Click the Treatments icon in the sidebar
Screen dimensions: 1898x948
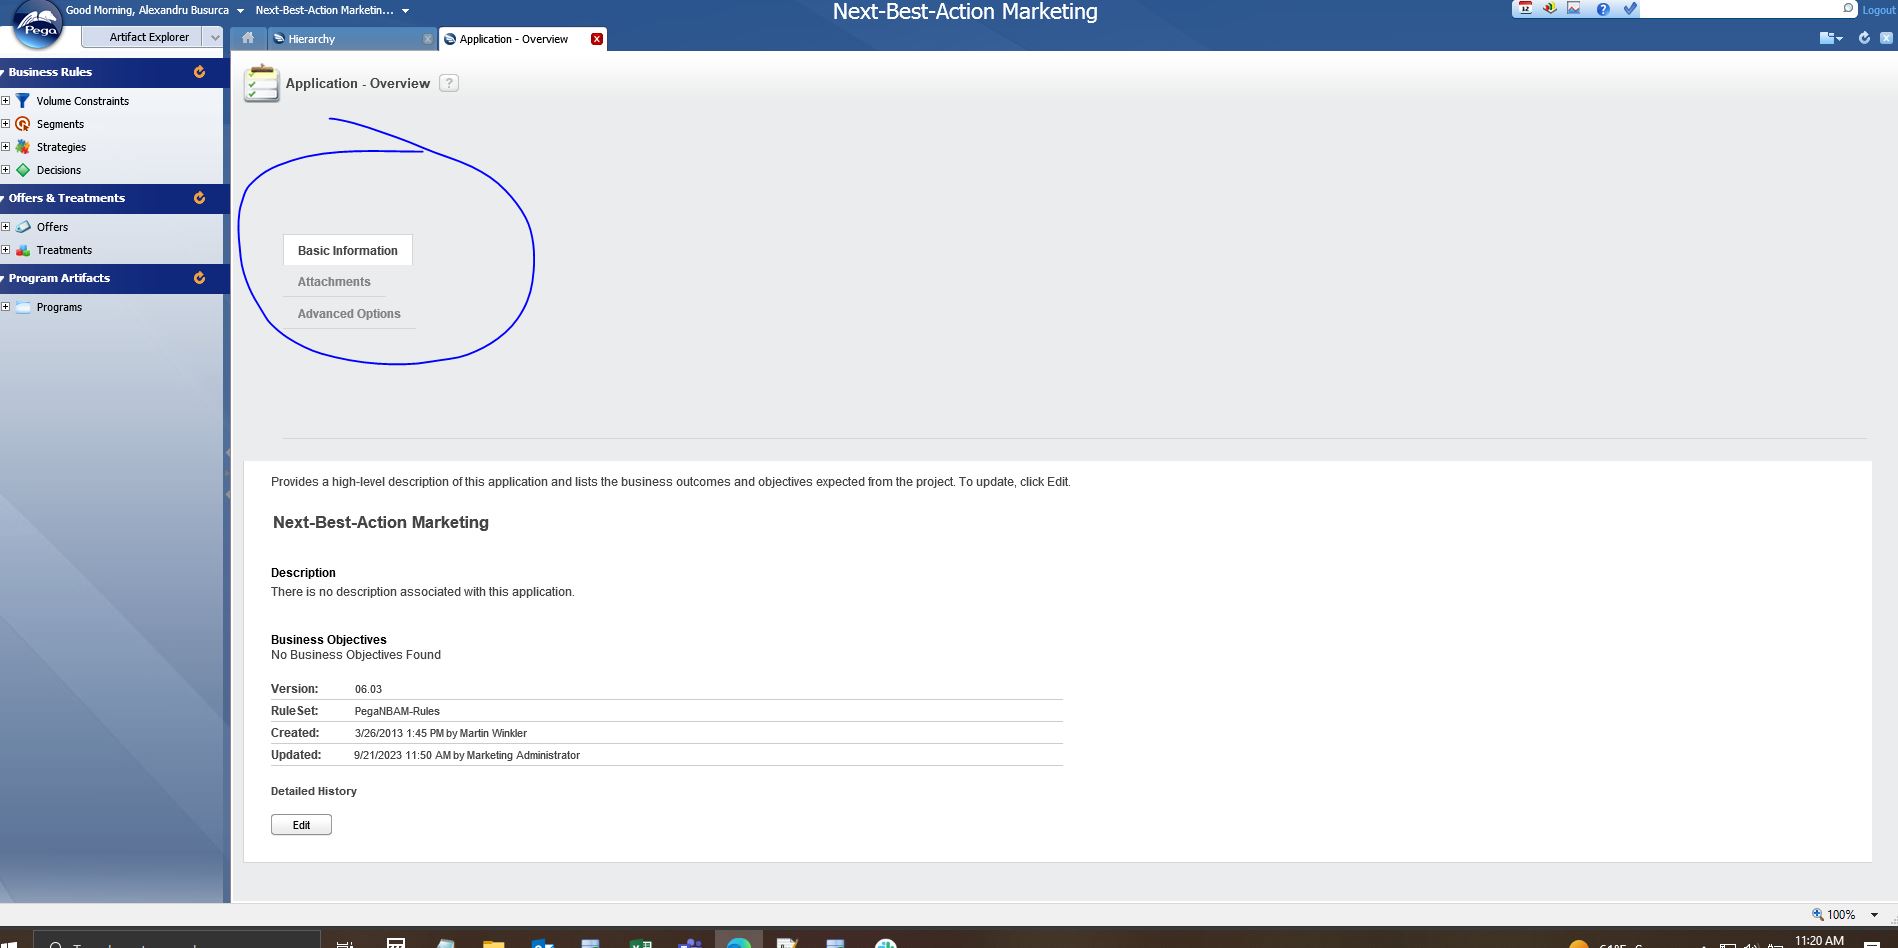(24, 250)
